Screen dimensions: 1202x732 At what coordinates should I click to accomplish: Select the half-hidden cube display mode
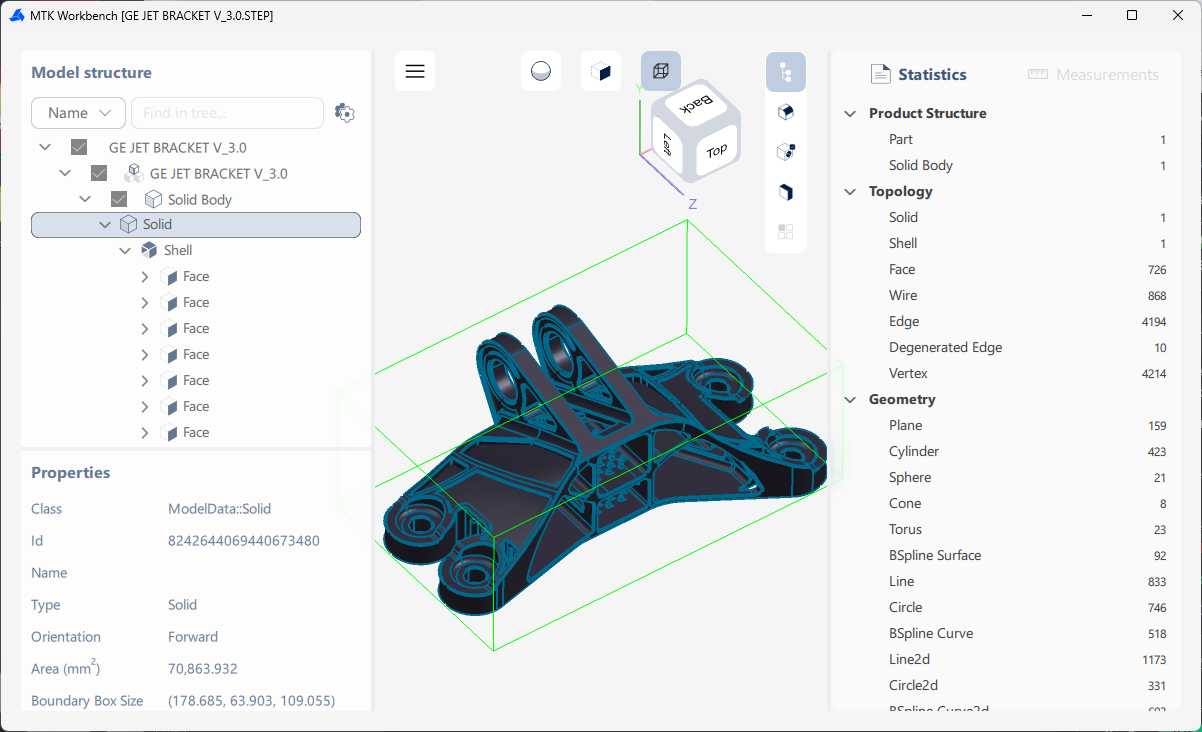click(x=601, y=71)
